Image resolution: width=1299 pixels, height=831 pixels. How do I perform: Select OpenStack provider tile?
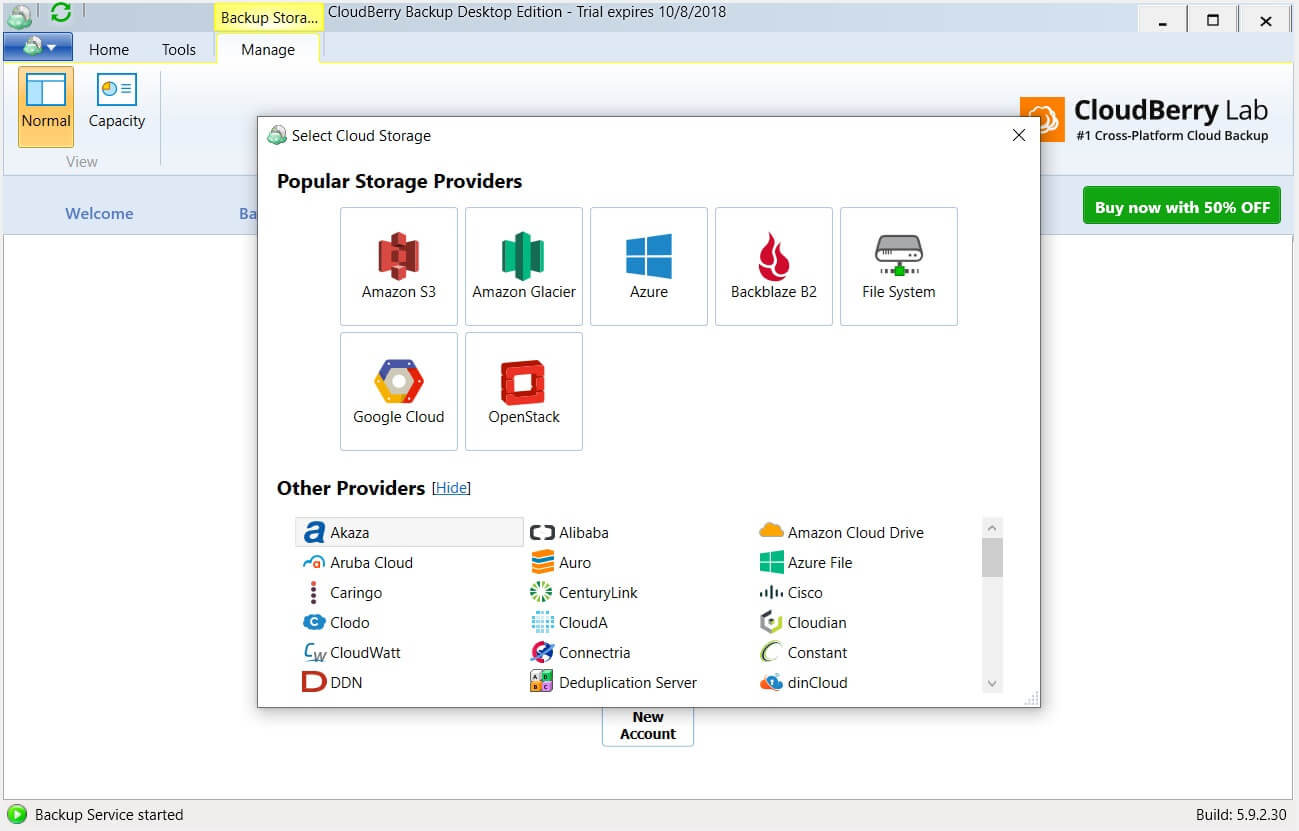524,391
